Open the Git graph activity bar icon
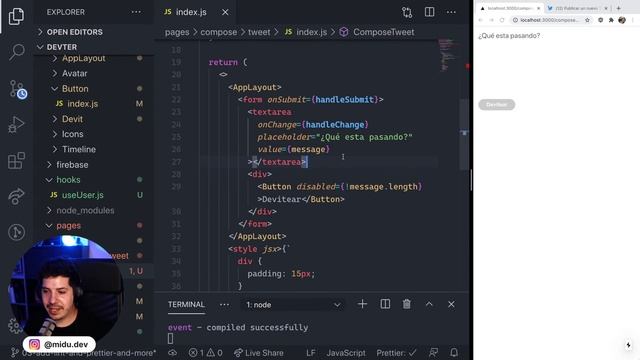This screenshot has height=360, width=640. click(16, 232)
